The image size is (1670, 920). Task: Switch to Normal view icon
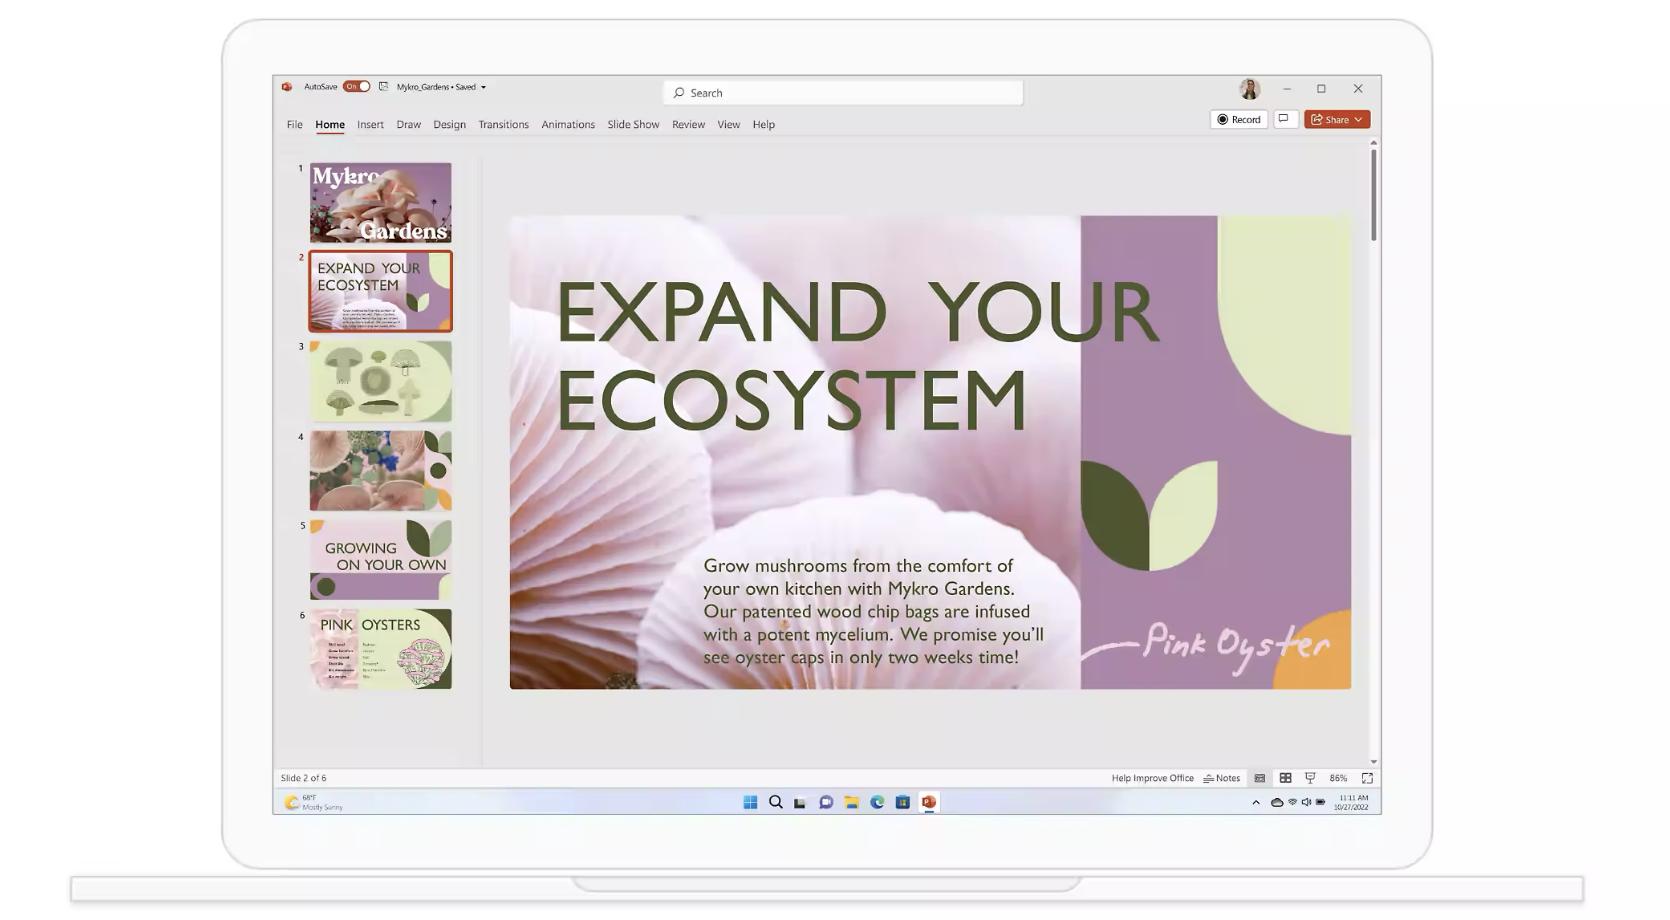tap(1260, 778)
